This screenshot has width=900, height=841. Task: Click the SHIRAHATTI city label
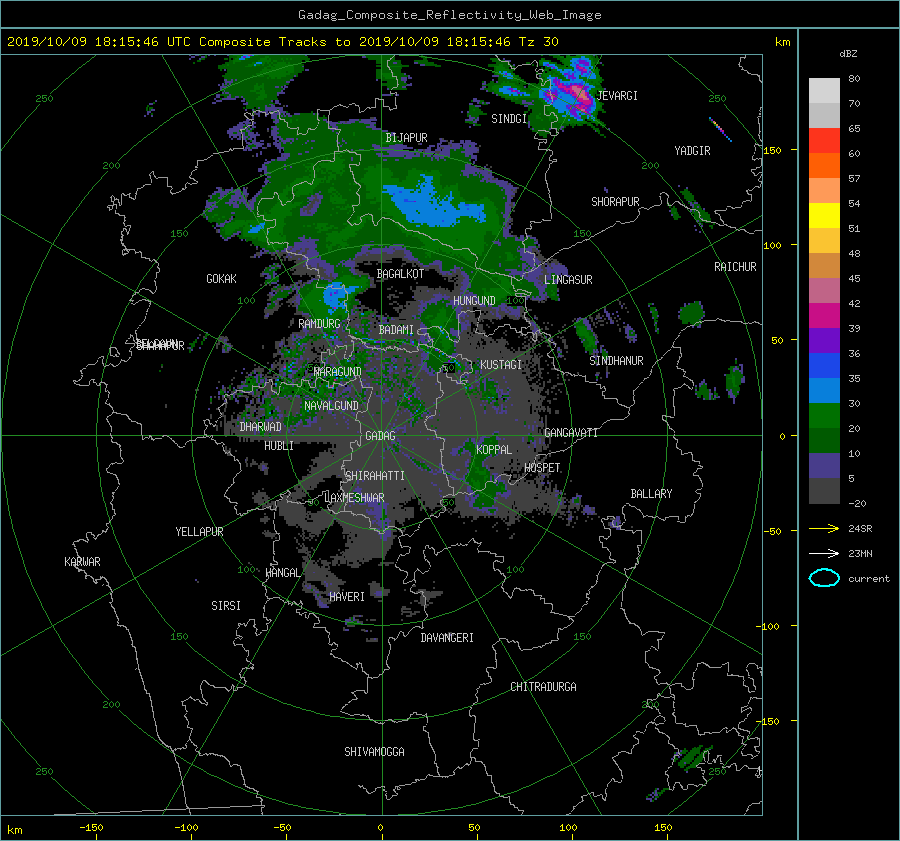pos(375,476)
